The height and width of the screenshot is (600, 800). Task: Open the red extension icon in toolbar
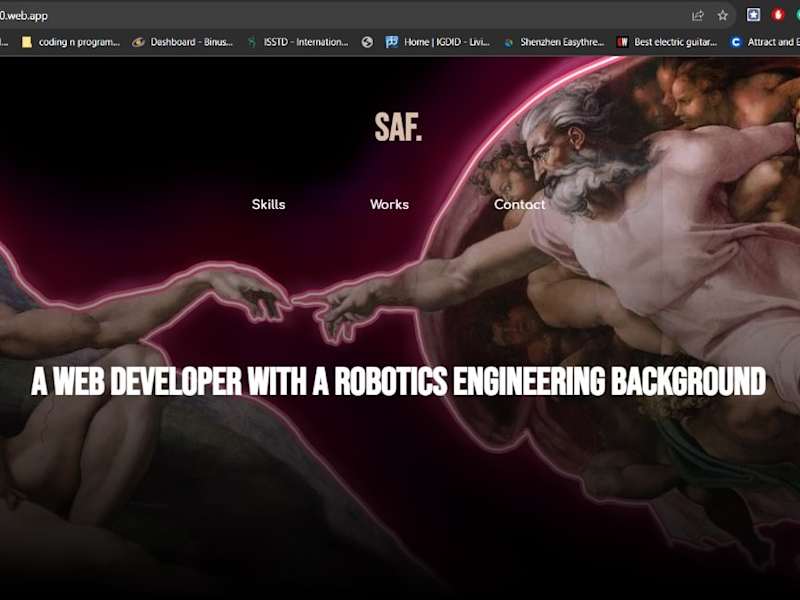coord(778,15)
